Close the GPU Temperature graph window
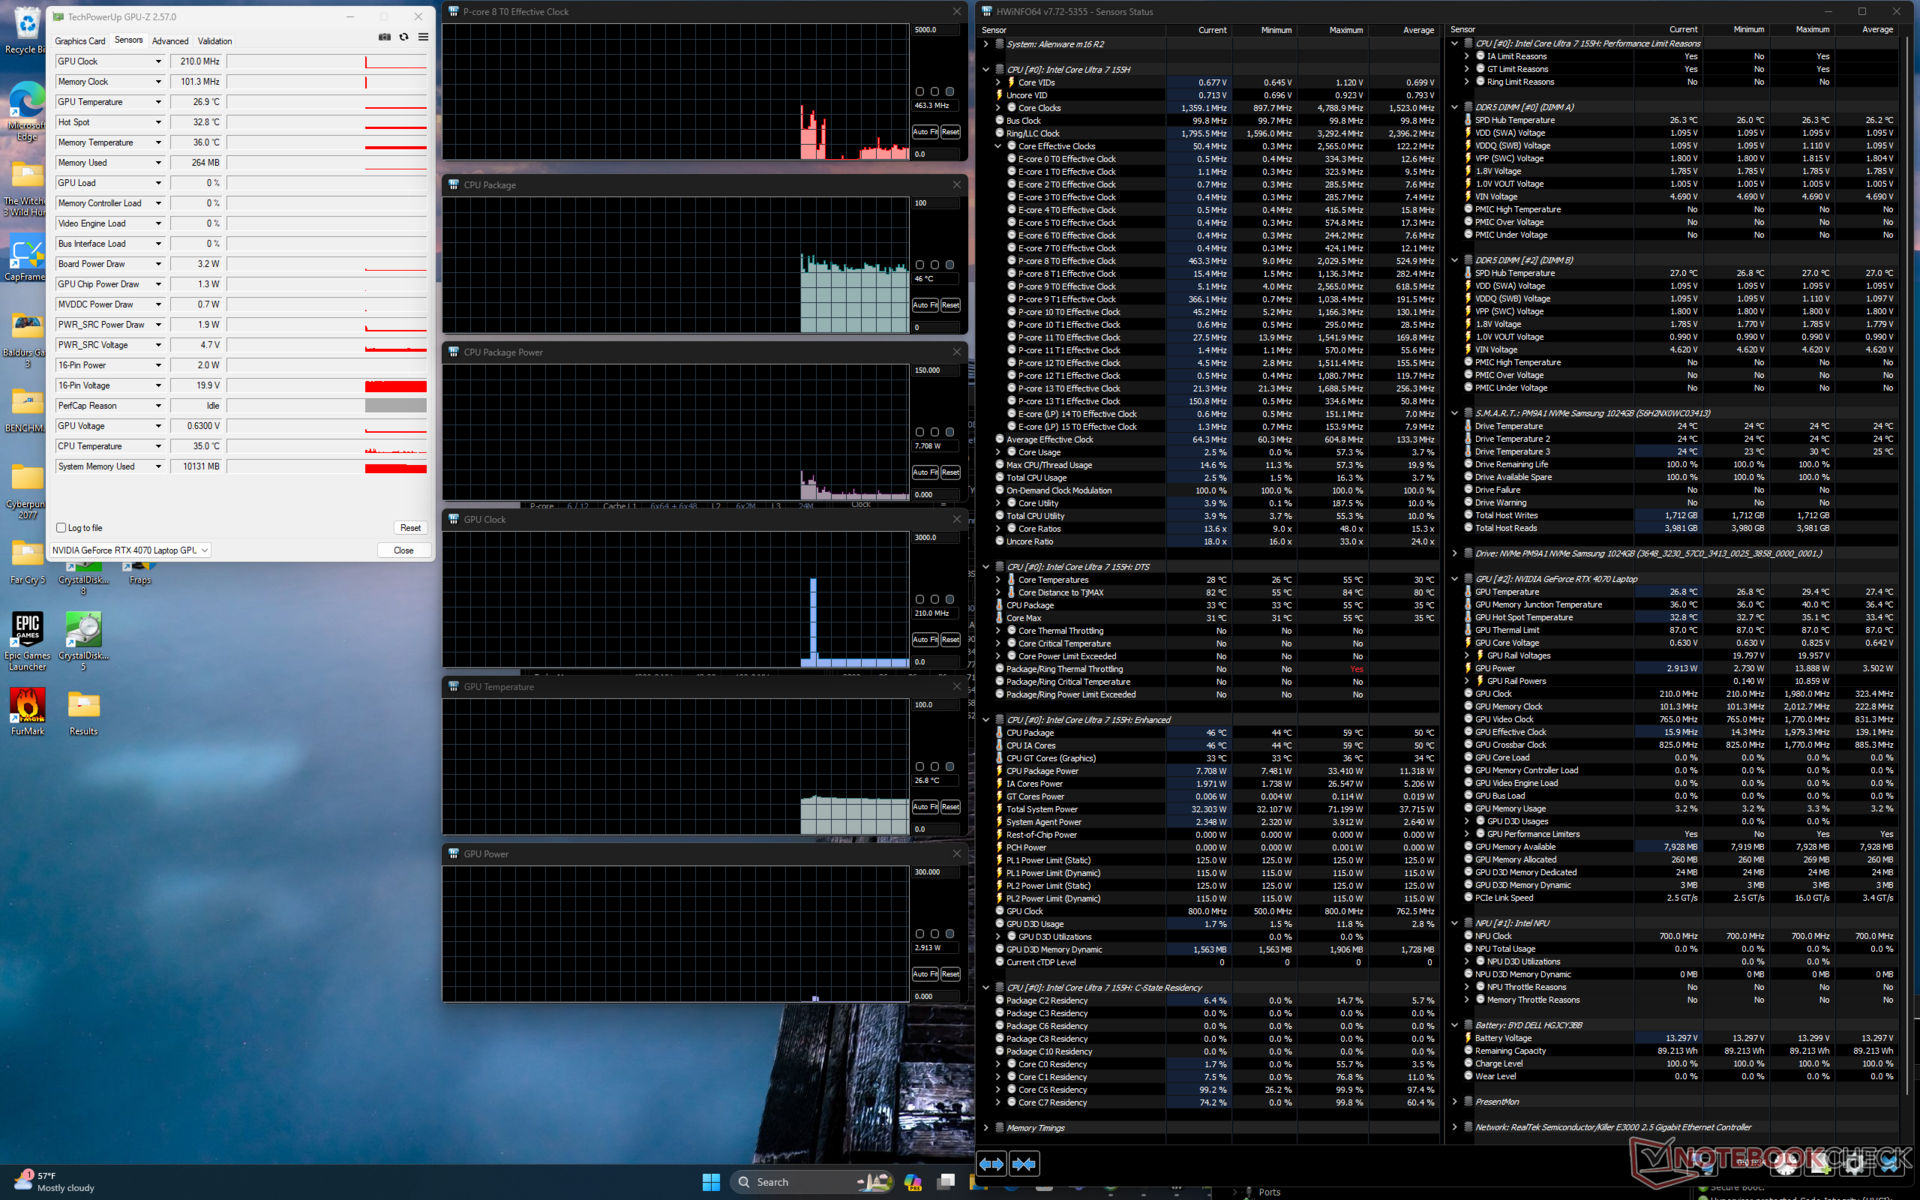Viewport: 1920px width, 1200px height. [x=956, y=687]
